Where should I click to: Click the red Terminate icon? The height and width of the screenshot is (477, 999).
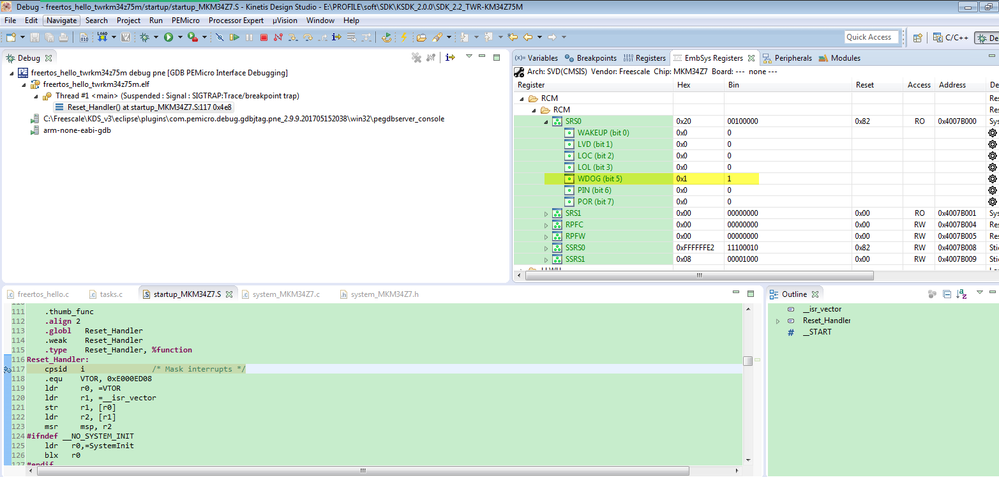tap(264, 37)
